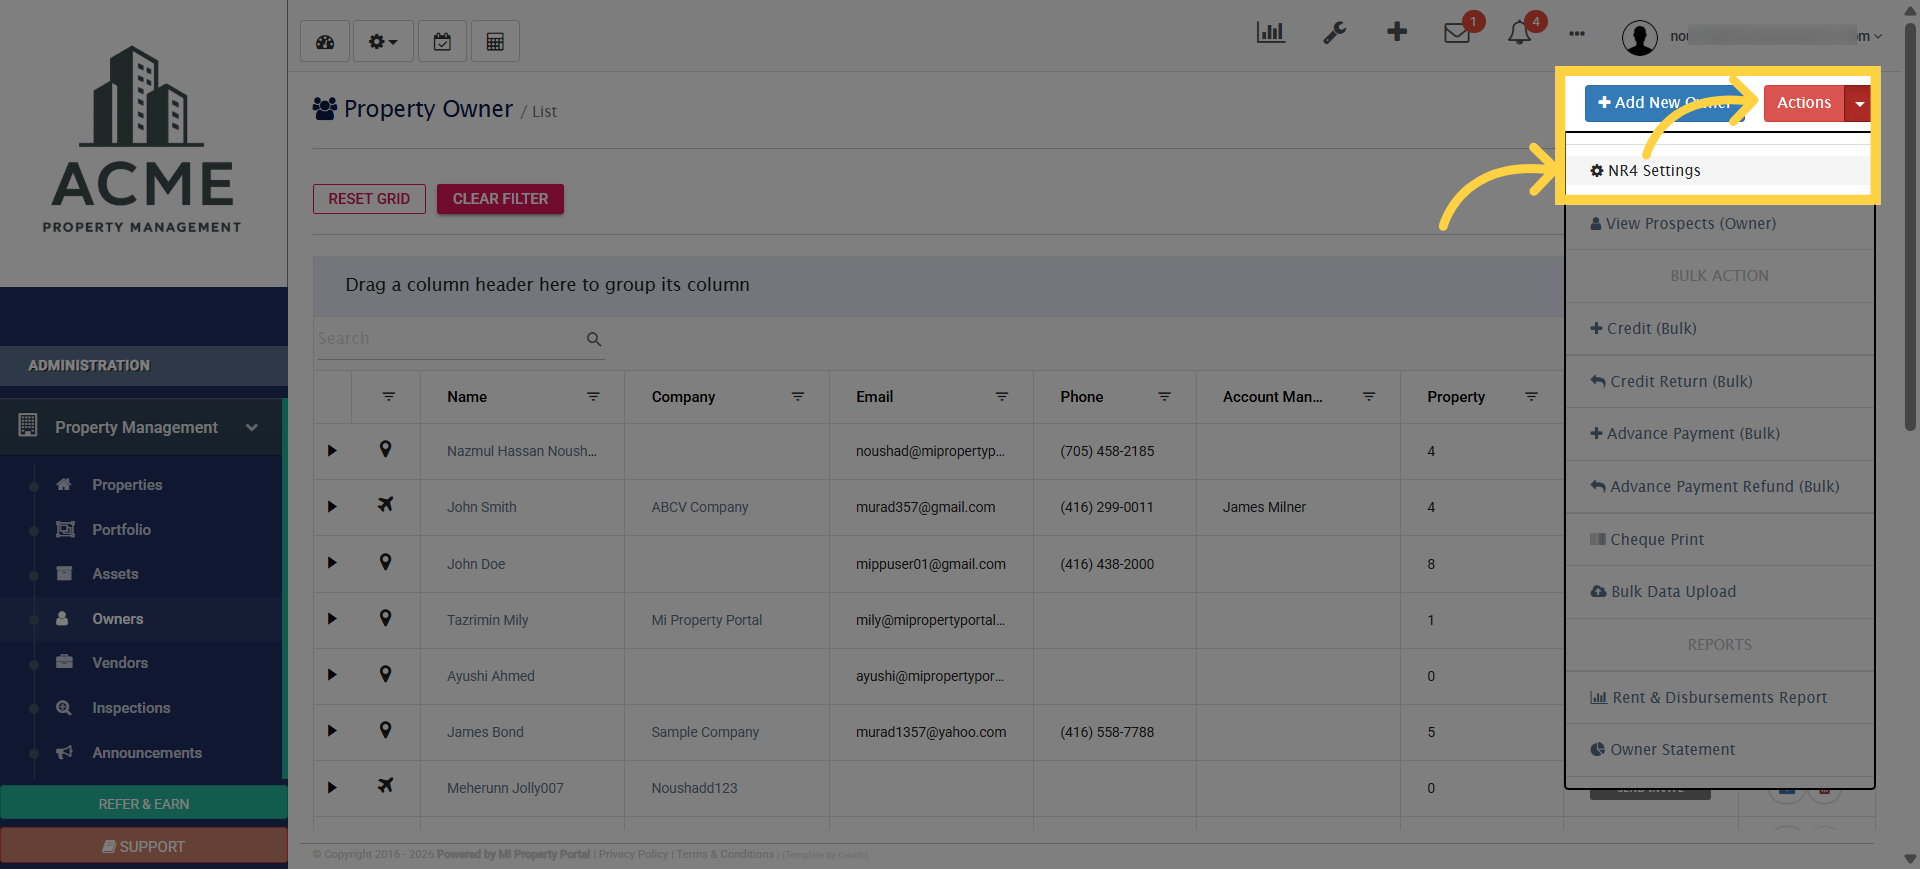
Task: Choose Advance Payment Refund (Bulk) action
Action: point(1718,487)
